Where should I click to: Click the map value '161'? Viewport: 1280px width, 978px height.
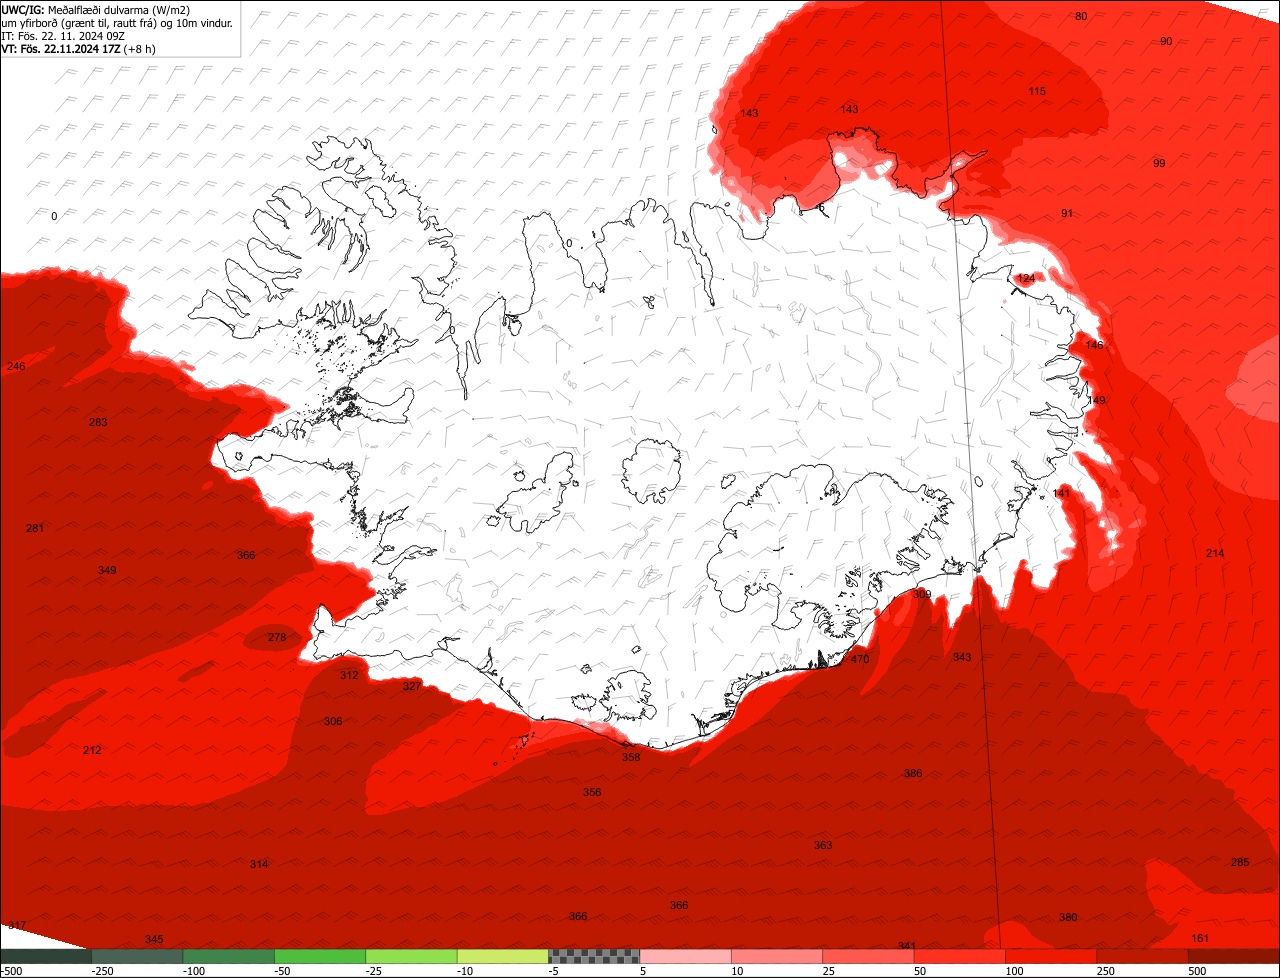click(1201, 938)
